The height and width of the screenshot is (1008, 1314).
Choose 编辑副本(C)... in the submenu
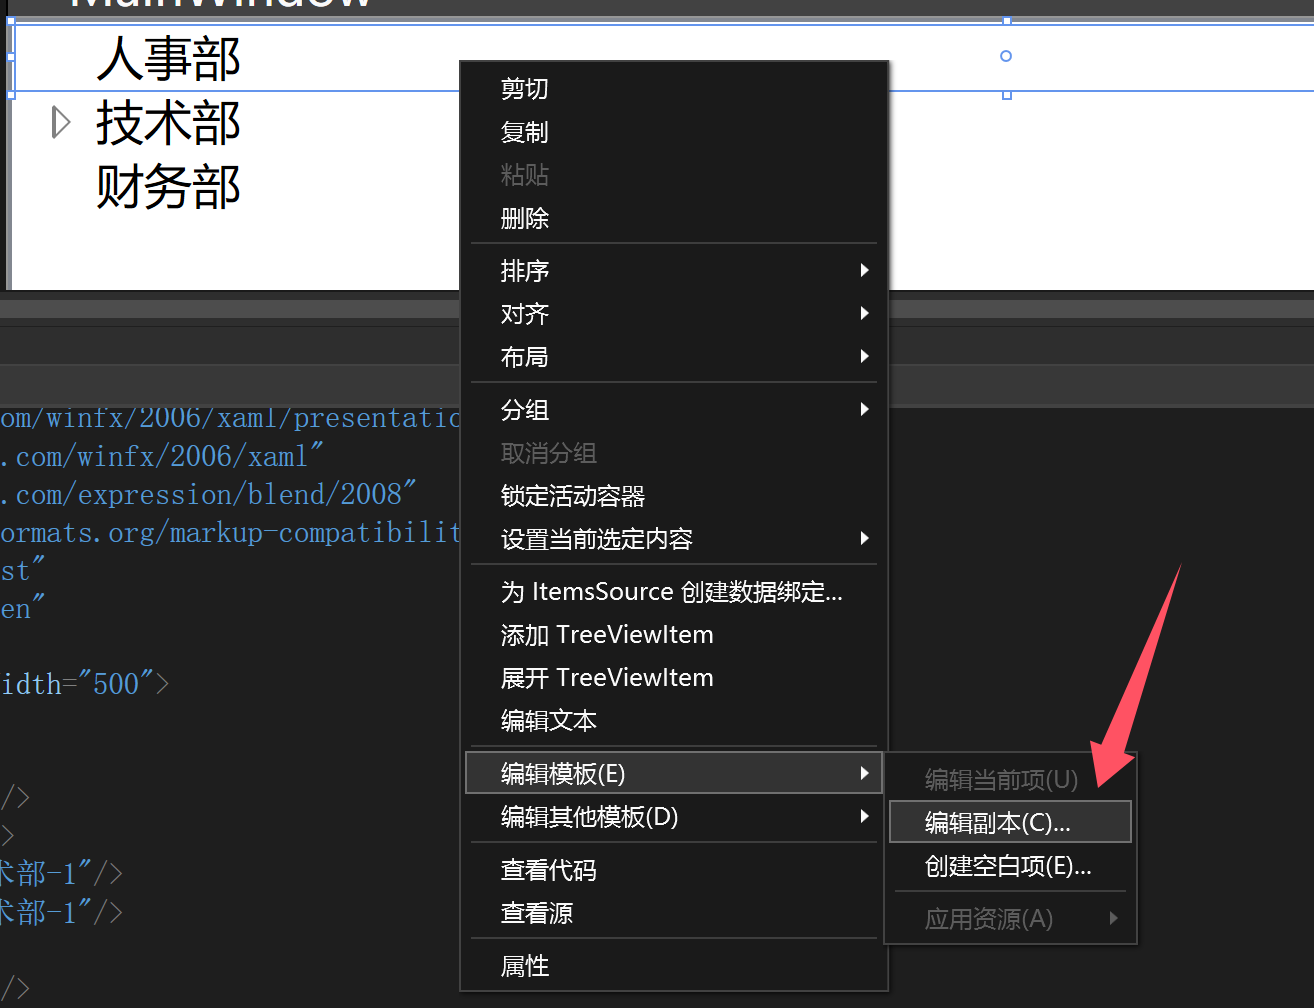coord(1010,822)
